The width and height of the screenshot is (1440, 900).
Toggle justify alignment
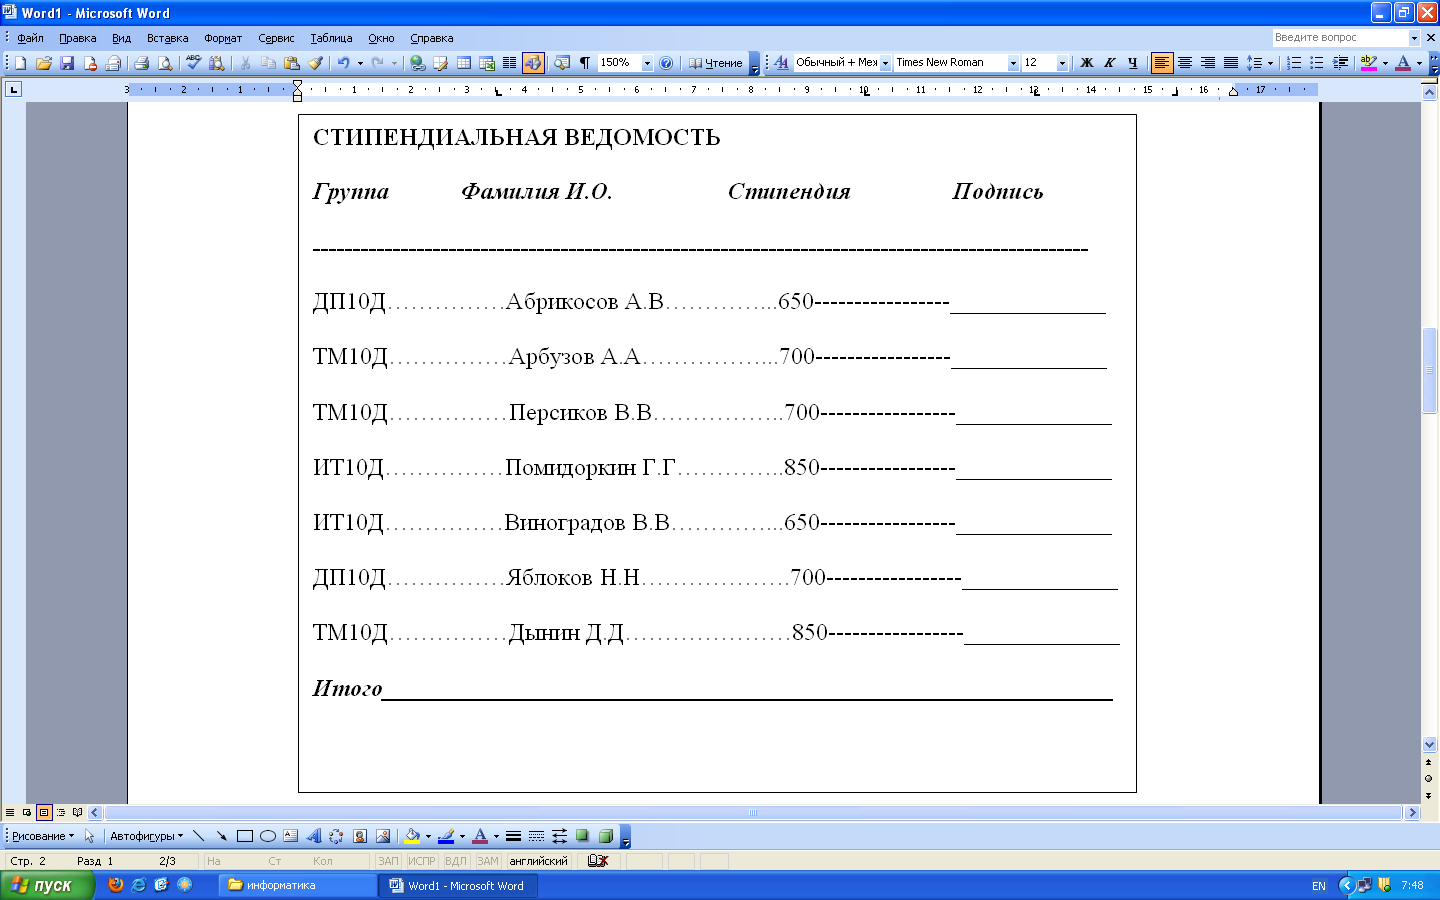click(1231, 63)
